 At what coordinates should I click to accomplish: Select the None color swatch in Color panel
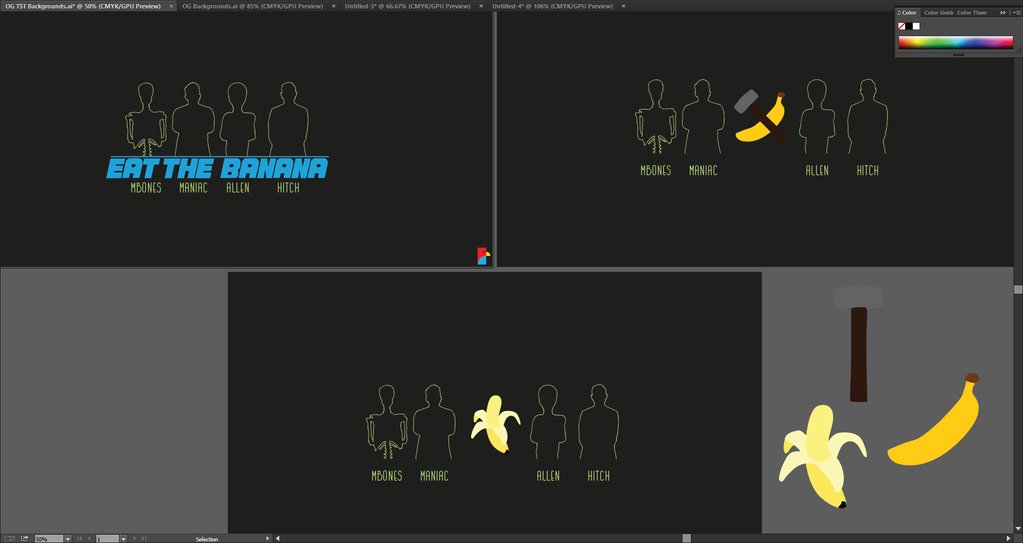(x=903, y=26)
